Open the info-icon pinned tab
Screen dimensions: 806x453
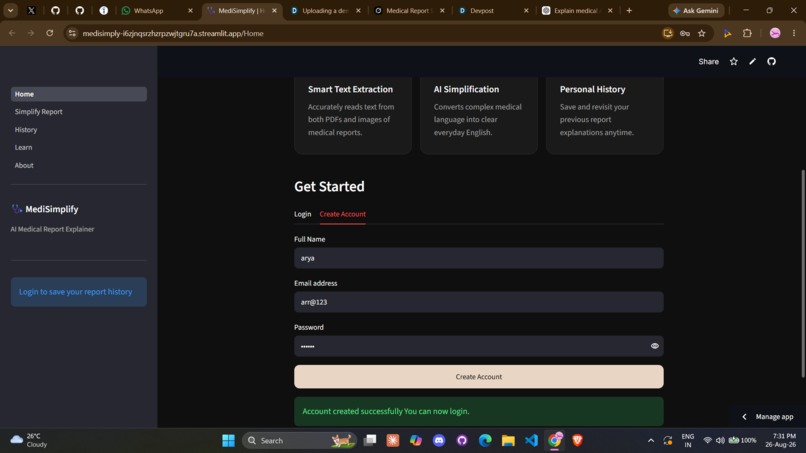103,10
